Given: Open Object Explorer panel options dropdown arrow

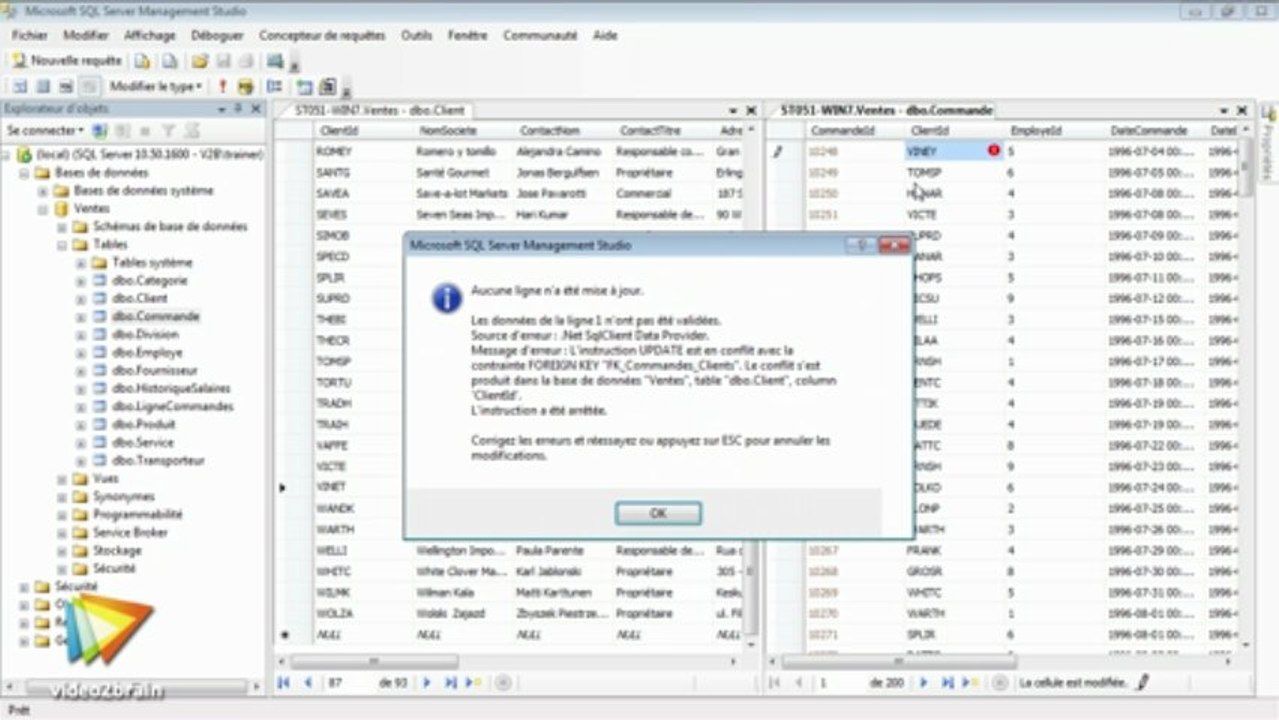Looking at the screenshot, I should click(221, 109).
